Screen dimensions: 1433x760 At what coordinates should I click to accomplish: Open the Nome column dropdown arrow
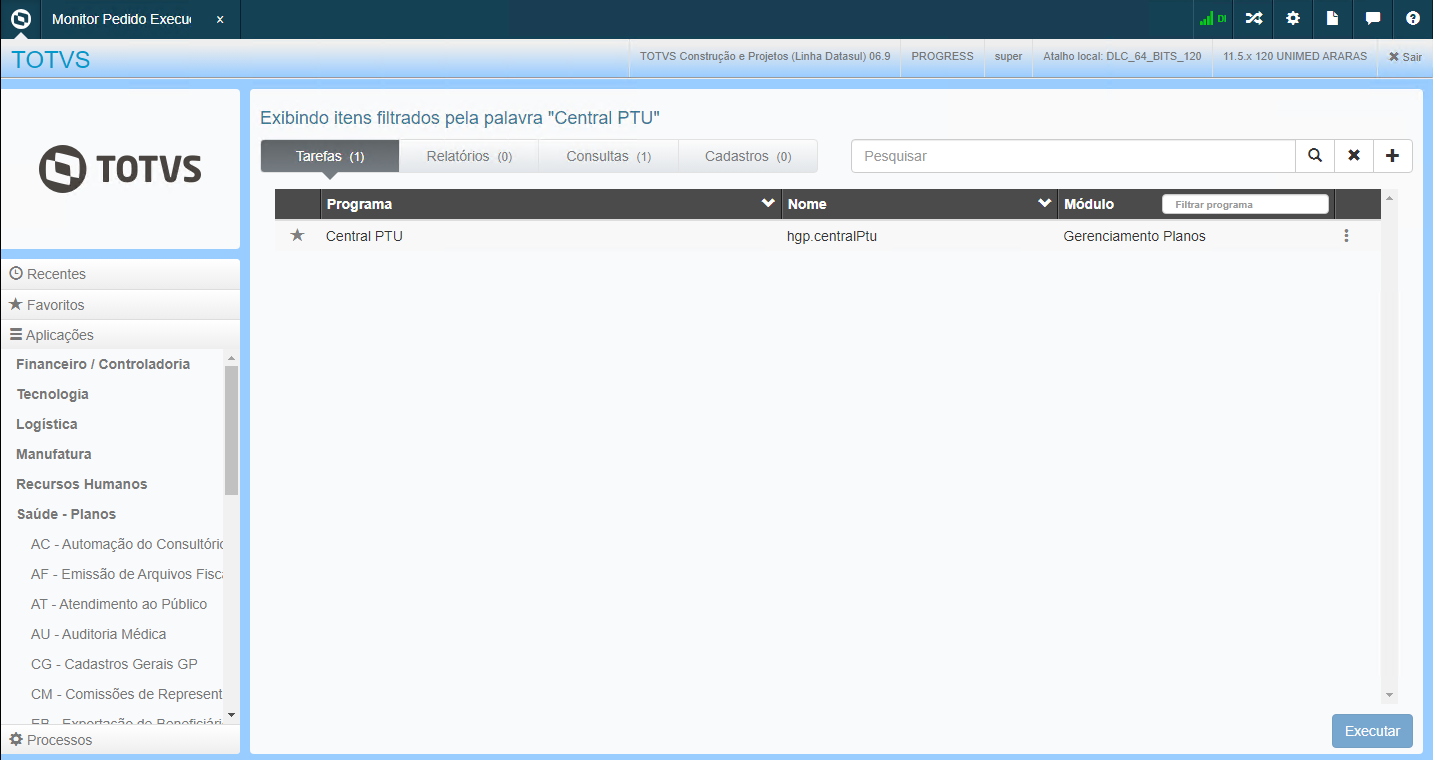[x=1045, y=203]
